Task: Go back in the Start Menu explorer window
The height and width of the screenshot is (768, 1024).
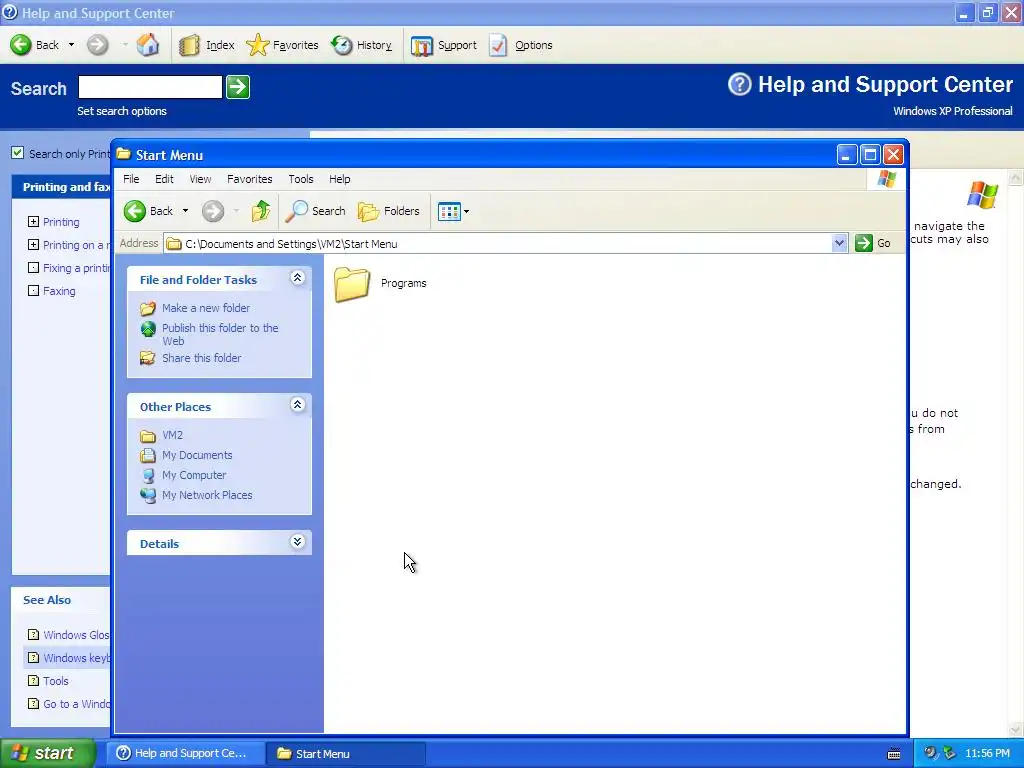Action: coord(149,211)
